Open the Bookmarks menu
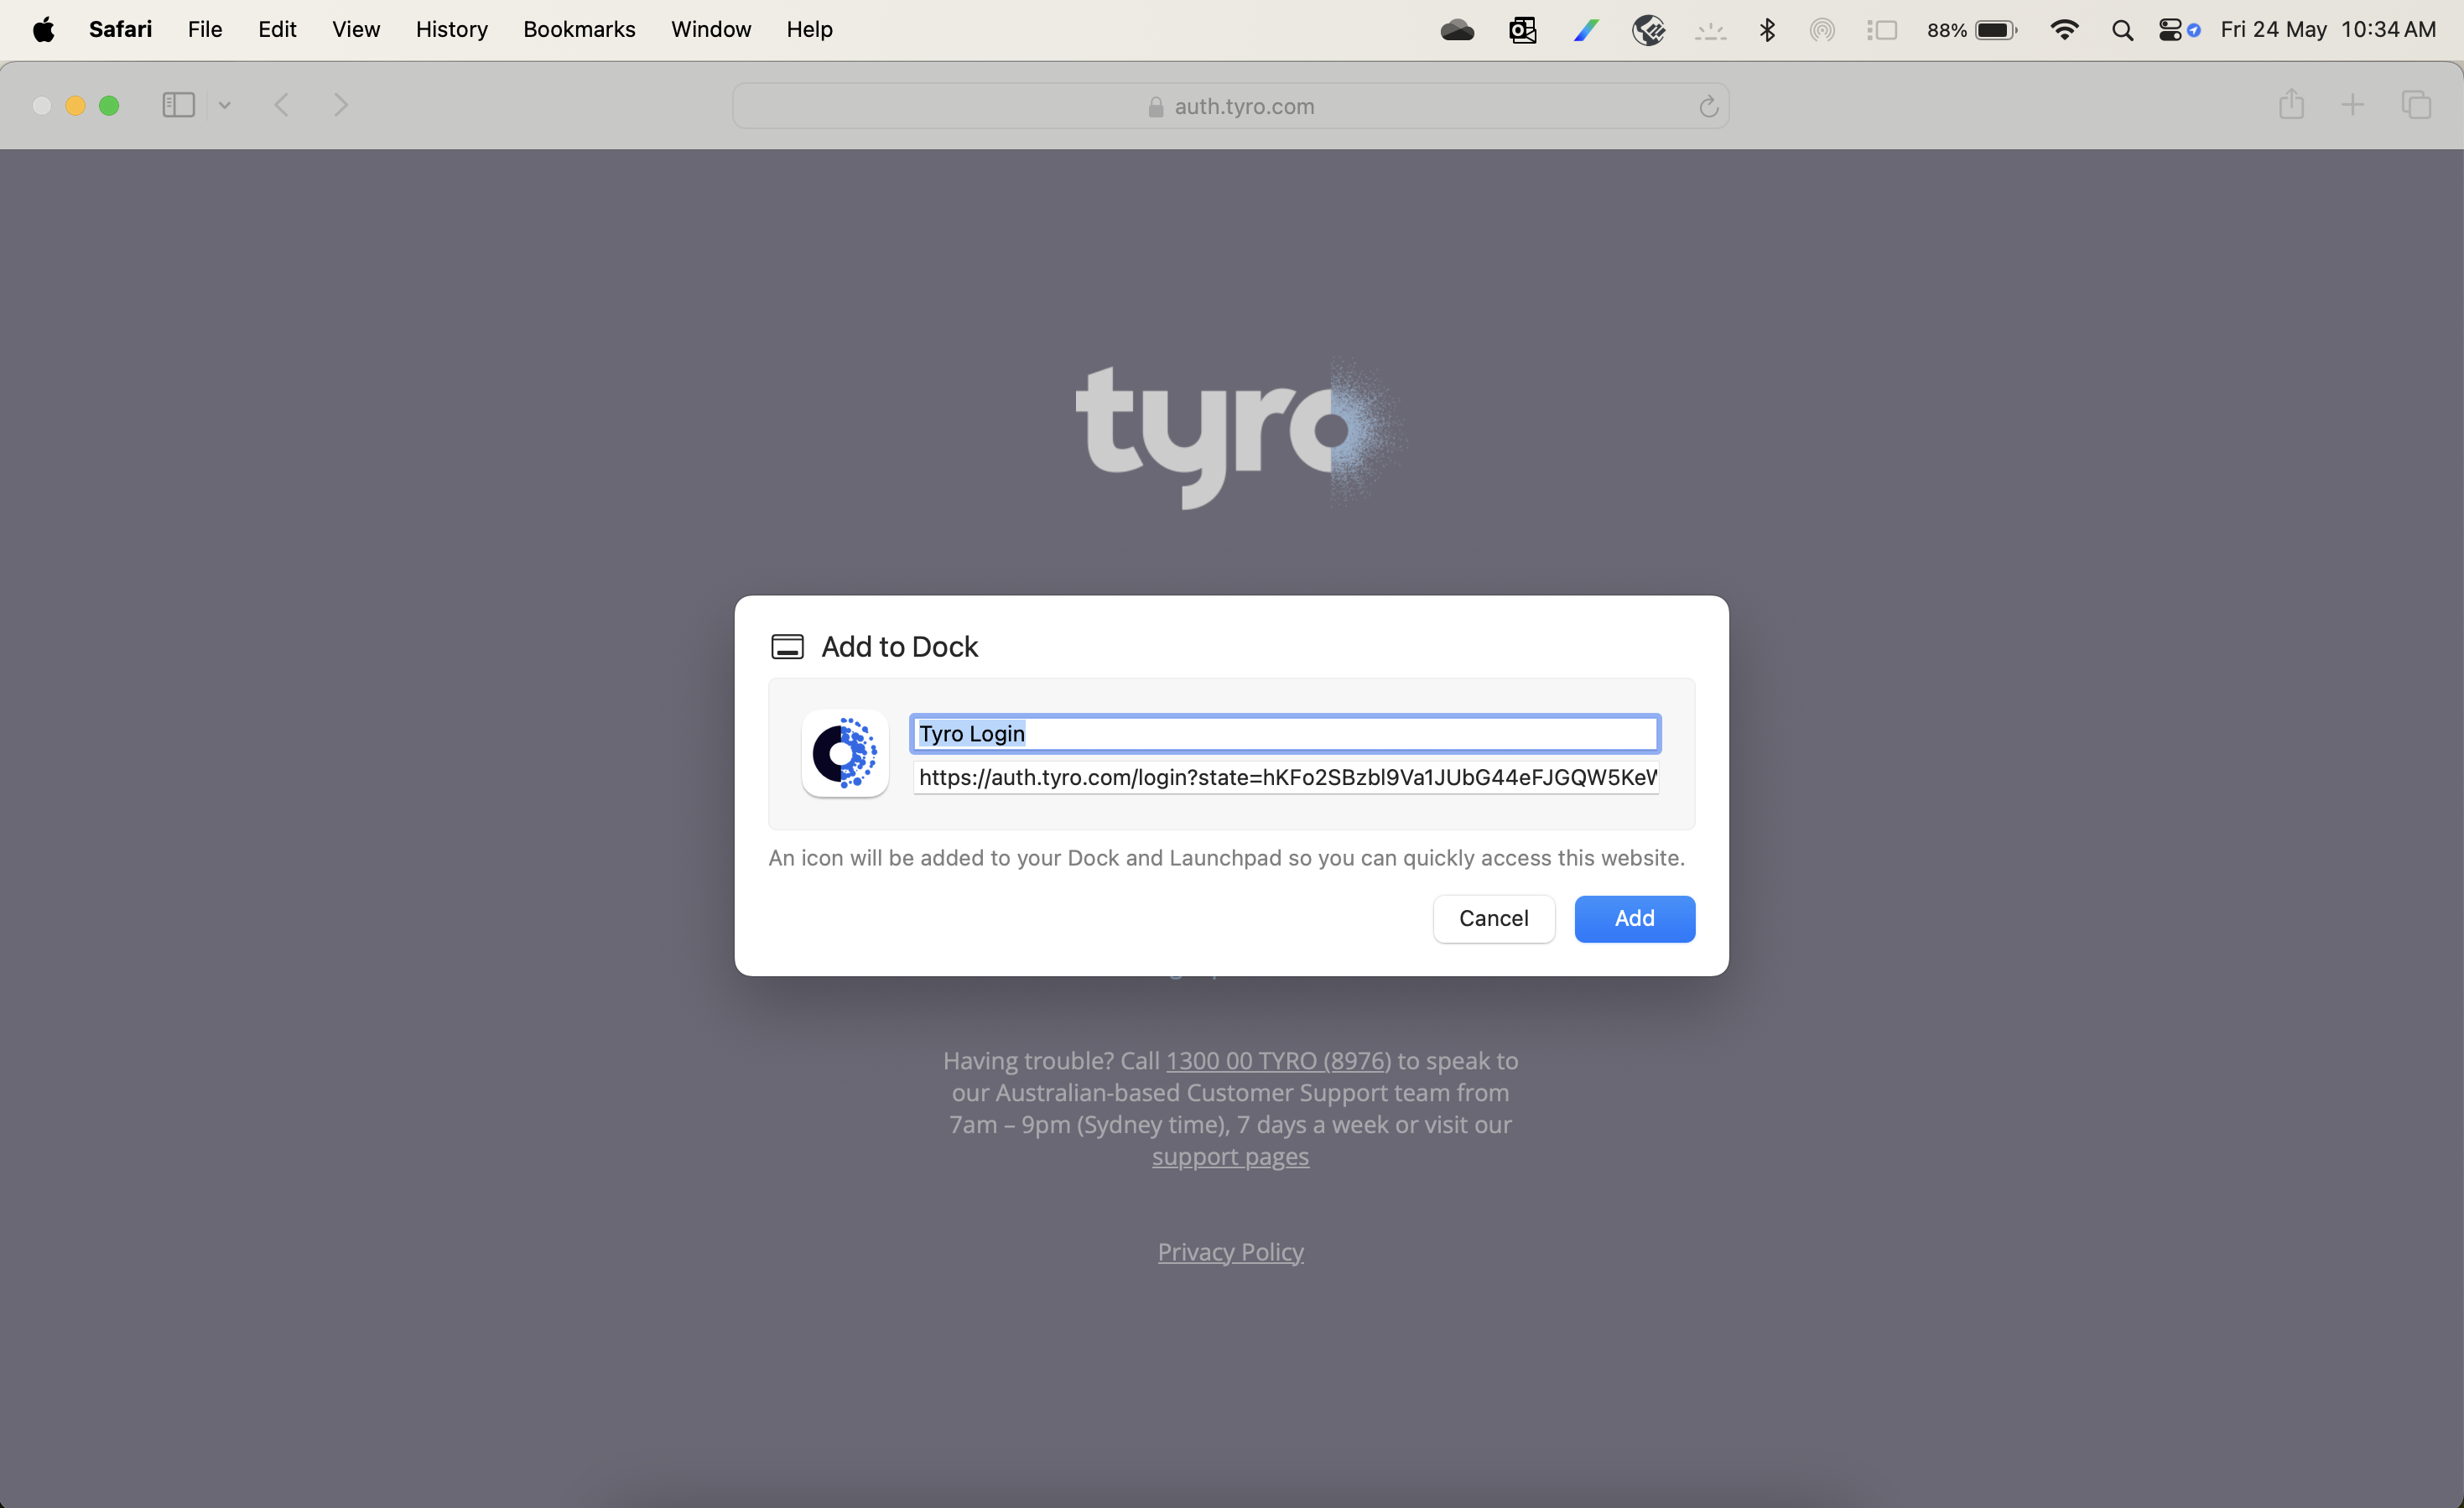The width and height of the screenshot is (2464, 1508). 579,30
